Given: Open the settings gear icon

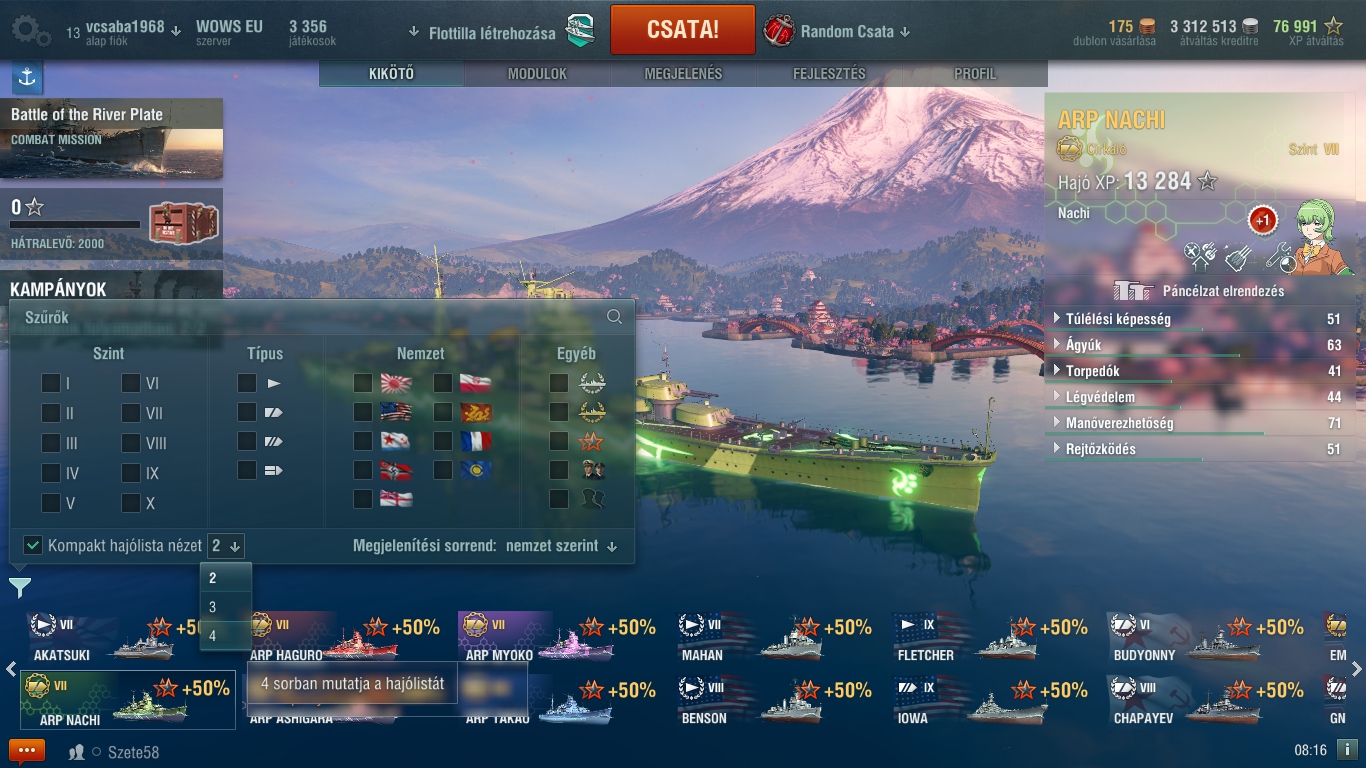Looking at the screenshot, I should click(x=31, y=30).
